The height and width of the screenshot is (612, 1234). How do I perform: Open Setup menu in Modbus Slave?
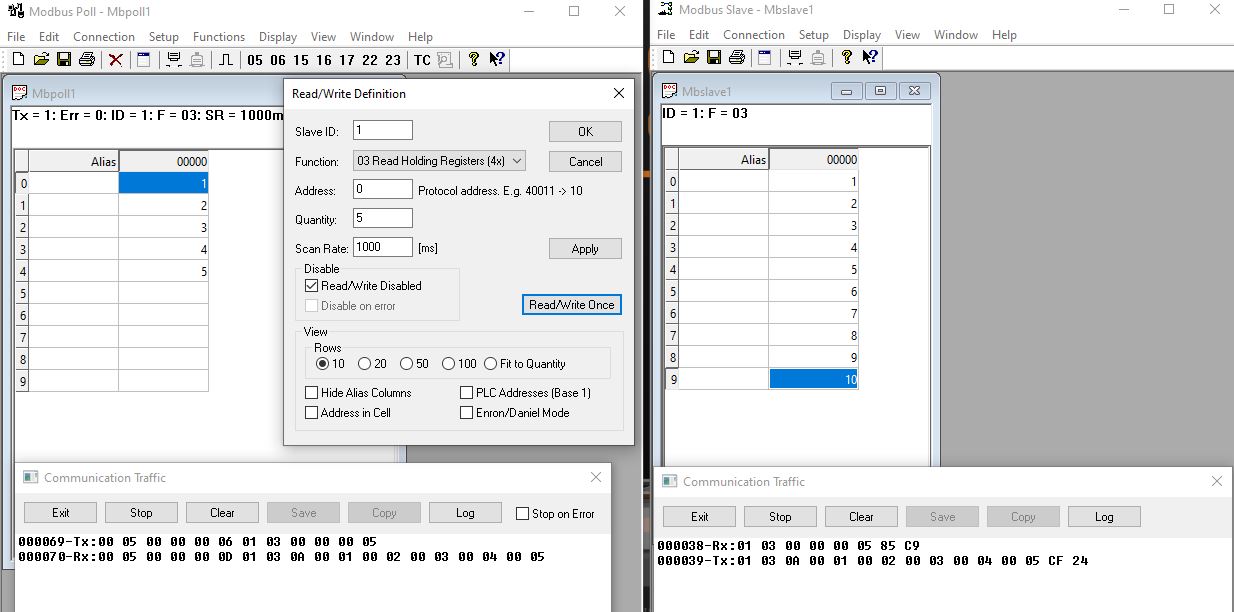(x=814, y=35)
